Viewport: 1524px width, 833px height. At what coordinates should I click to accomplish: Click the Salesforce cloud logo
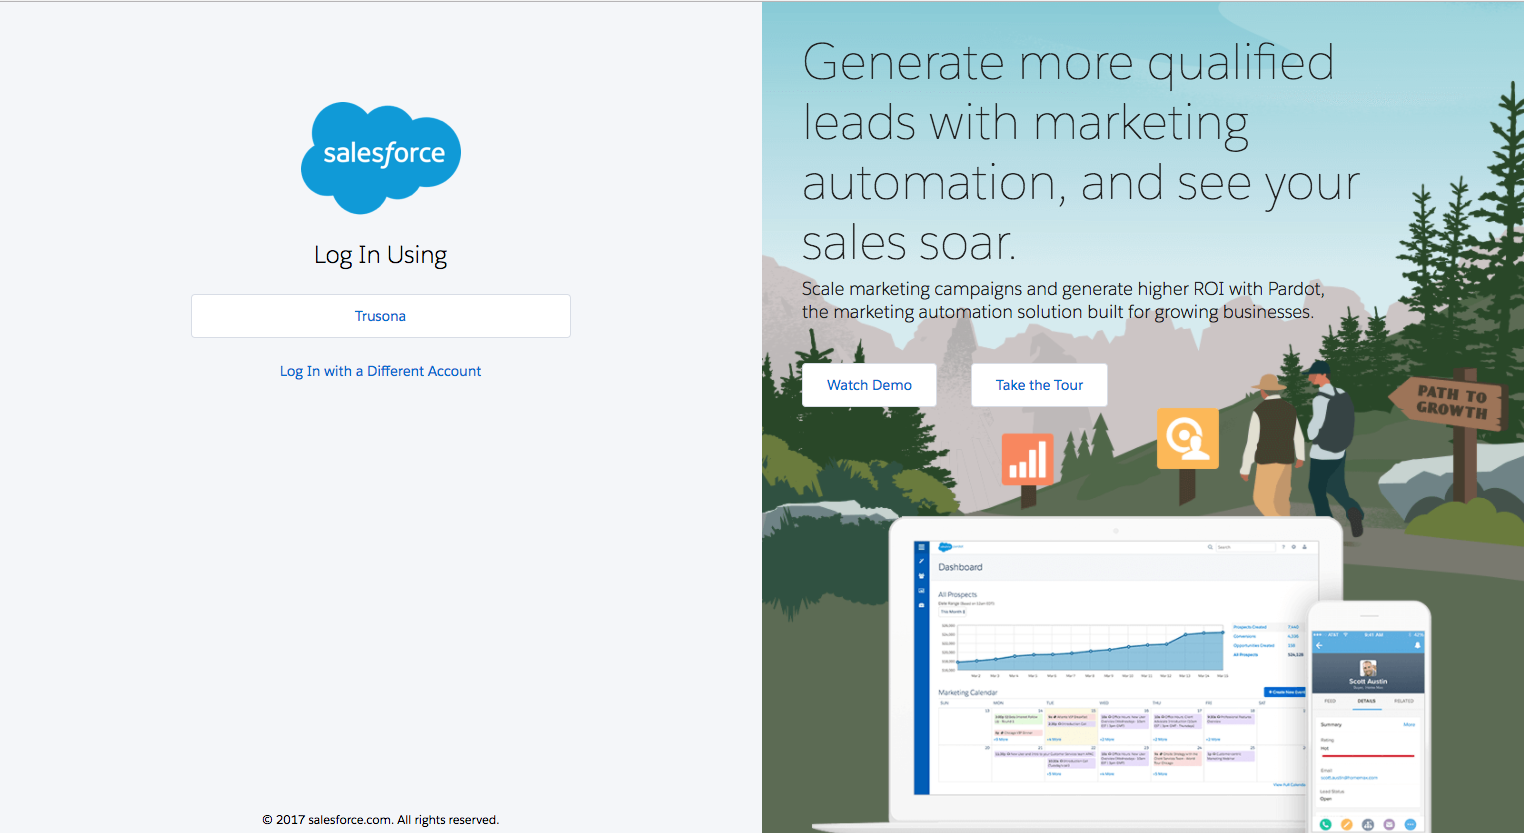(381, 157)
